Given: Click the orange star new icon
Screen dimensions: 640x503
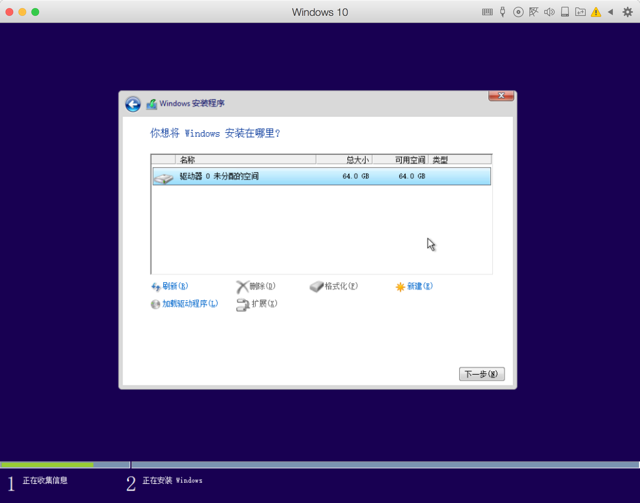Looking at the screenshot, I should 400,287.
